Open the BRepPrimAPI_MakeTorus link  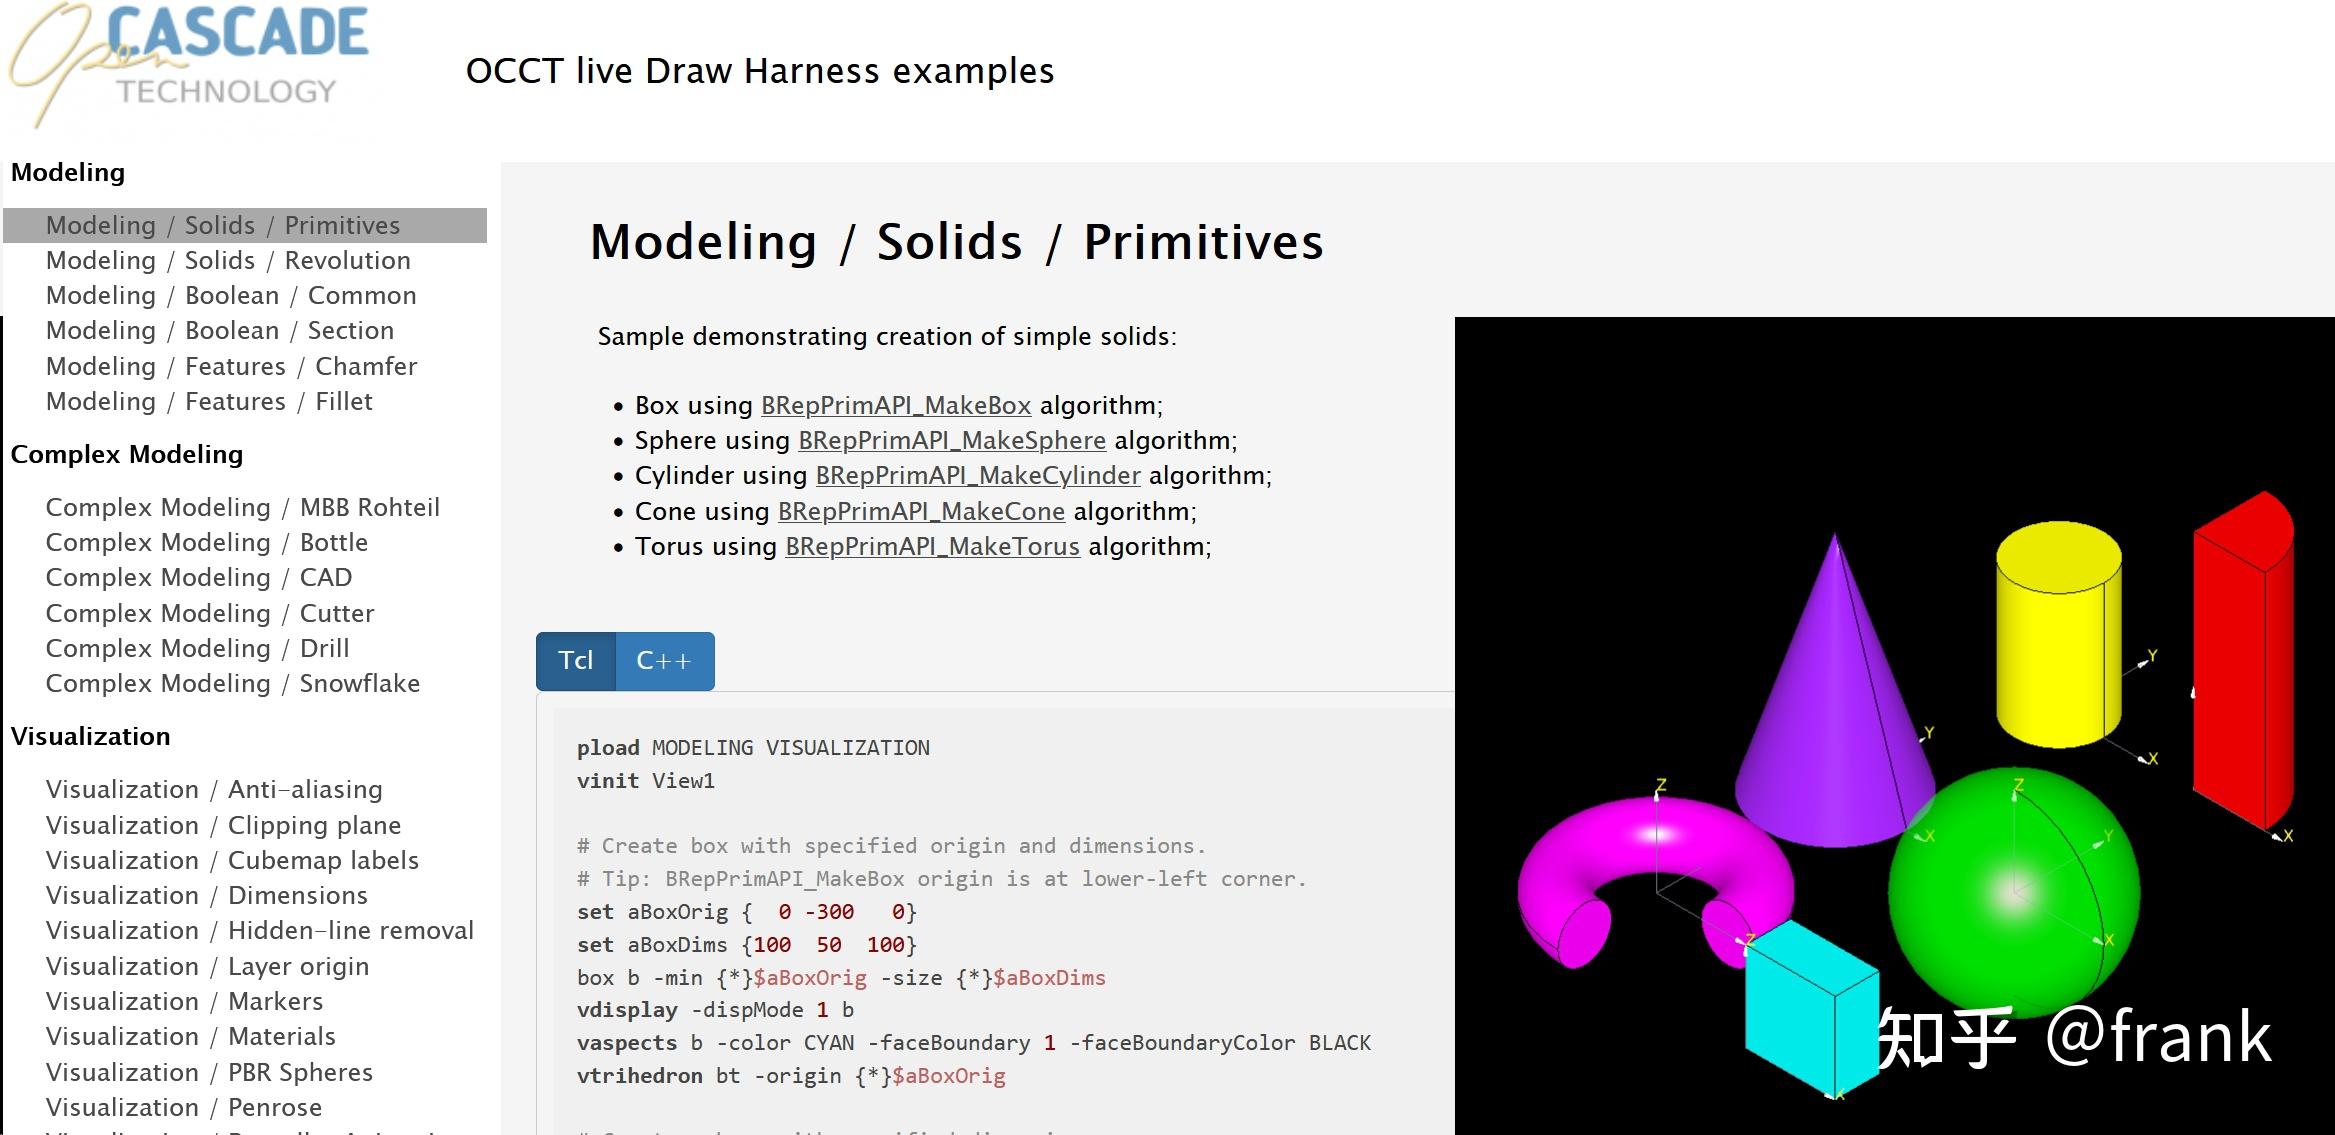[931, 546]
